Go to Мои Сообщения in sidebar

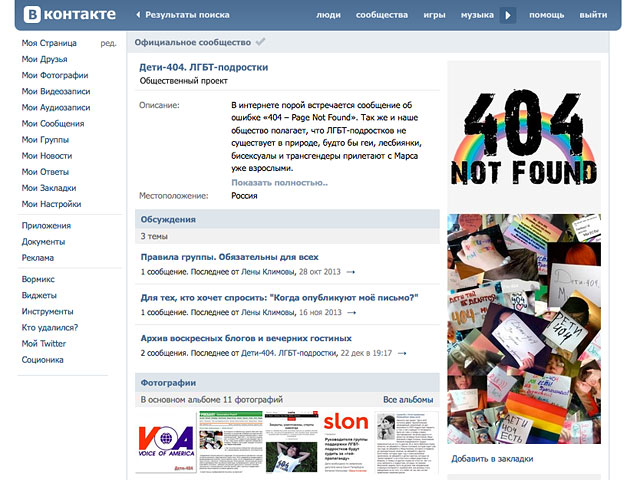53,124
